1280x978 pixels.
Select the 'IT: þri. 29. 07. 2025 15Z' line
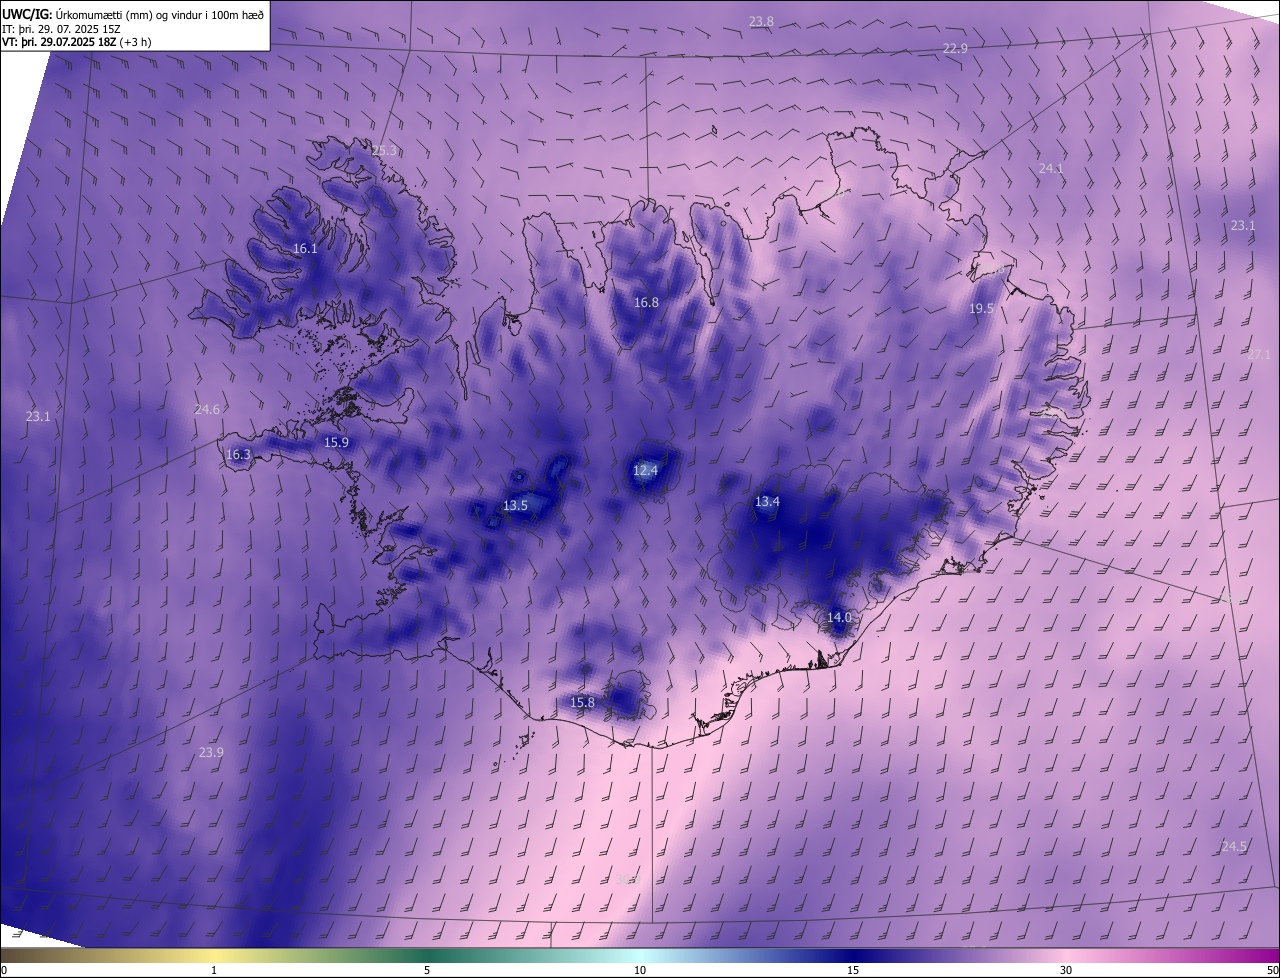coord(61,29)
